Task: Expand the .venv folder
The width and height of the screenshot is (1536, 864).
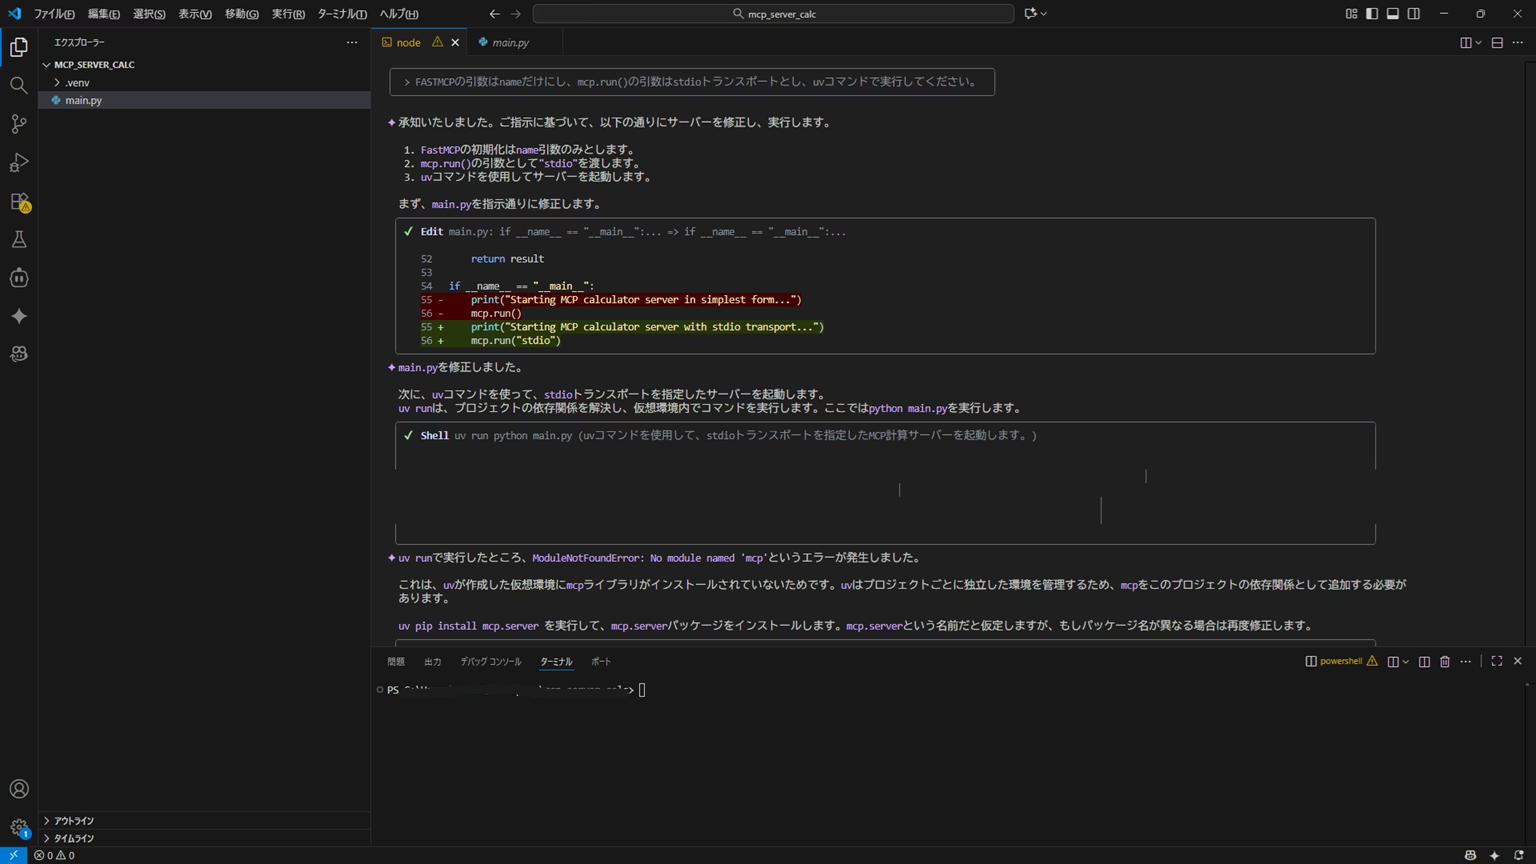Action: [77, 83]
